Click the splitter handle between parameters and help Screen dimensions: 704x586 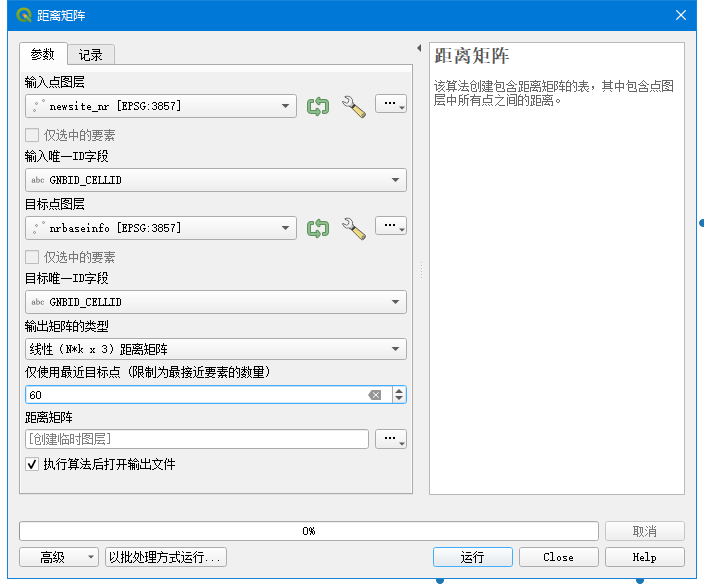click(x=421, y=270)
